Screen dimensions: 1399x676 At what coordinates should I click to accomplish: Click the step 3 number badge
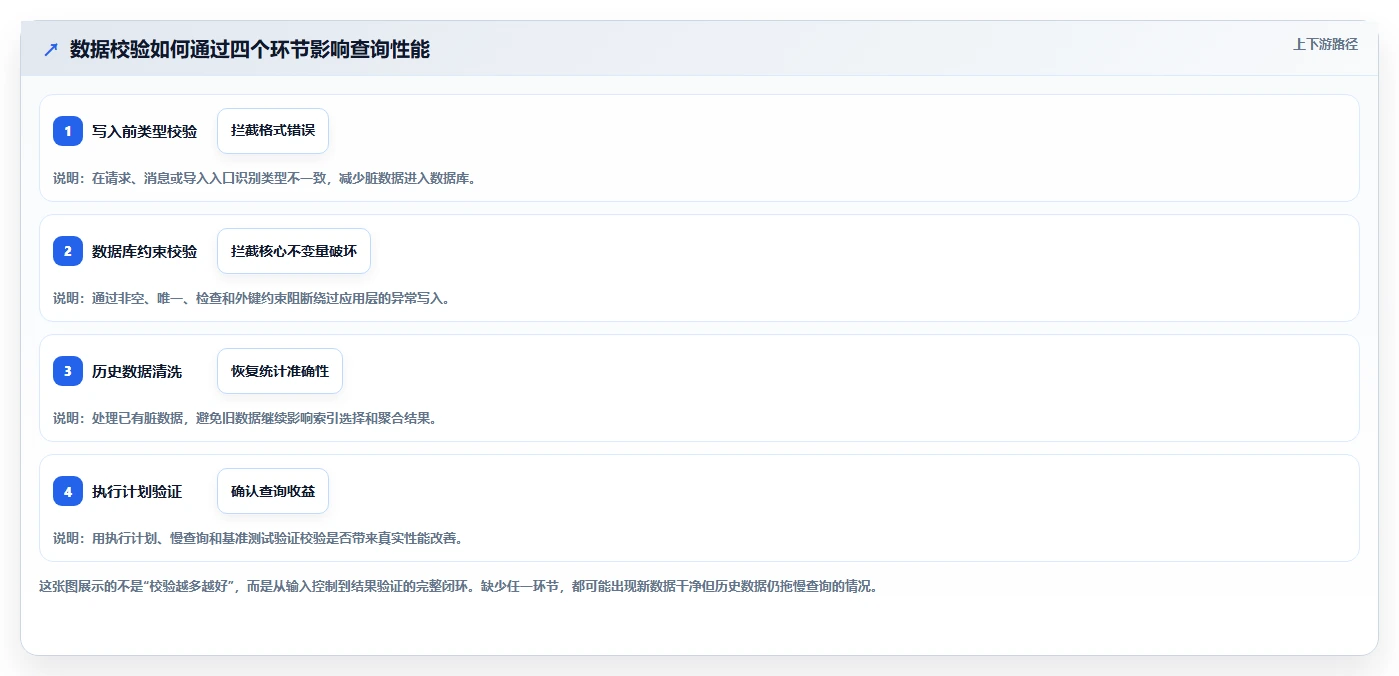point(68,371)
